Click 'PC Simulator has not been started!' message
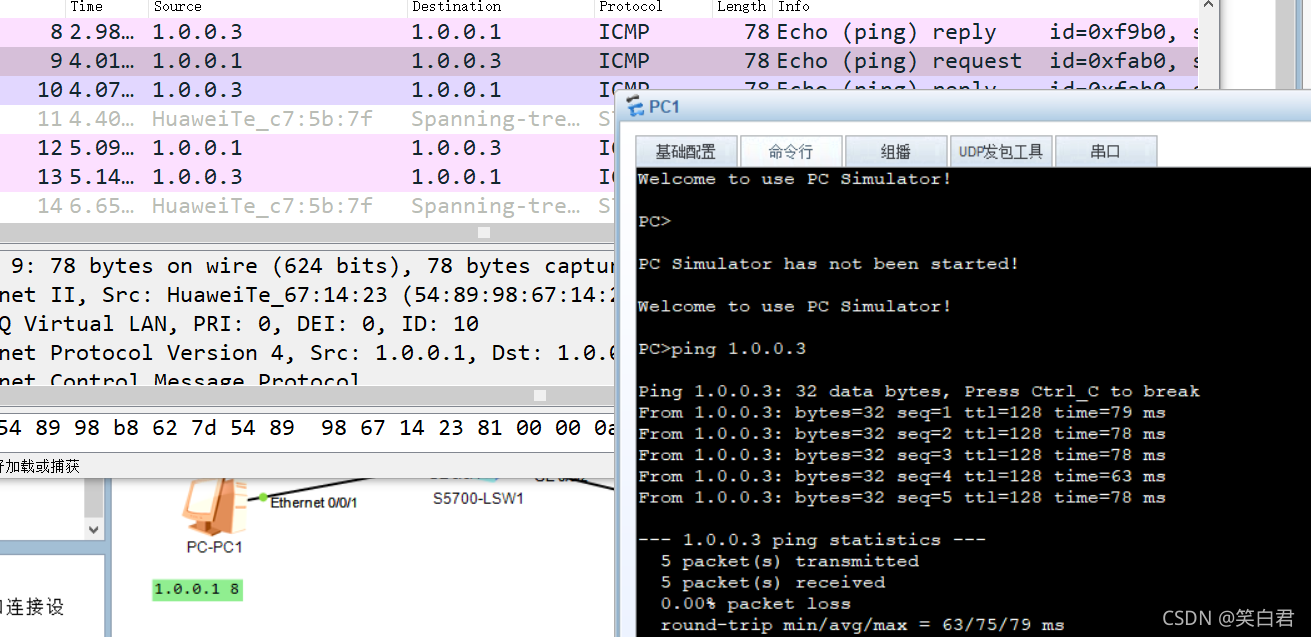This screenshot has width=1311, height=637. pyautogui.click(x=828, y=264)
